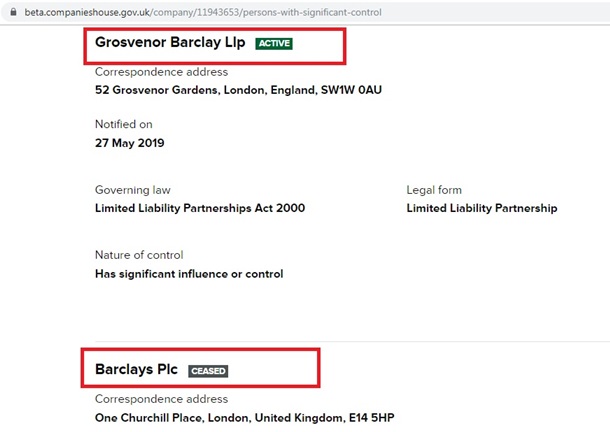Click the Barclays Plc heading
610x432 pixels.
[x=136, y=369]
